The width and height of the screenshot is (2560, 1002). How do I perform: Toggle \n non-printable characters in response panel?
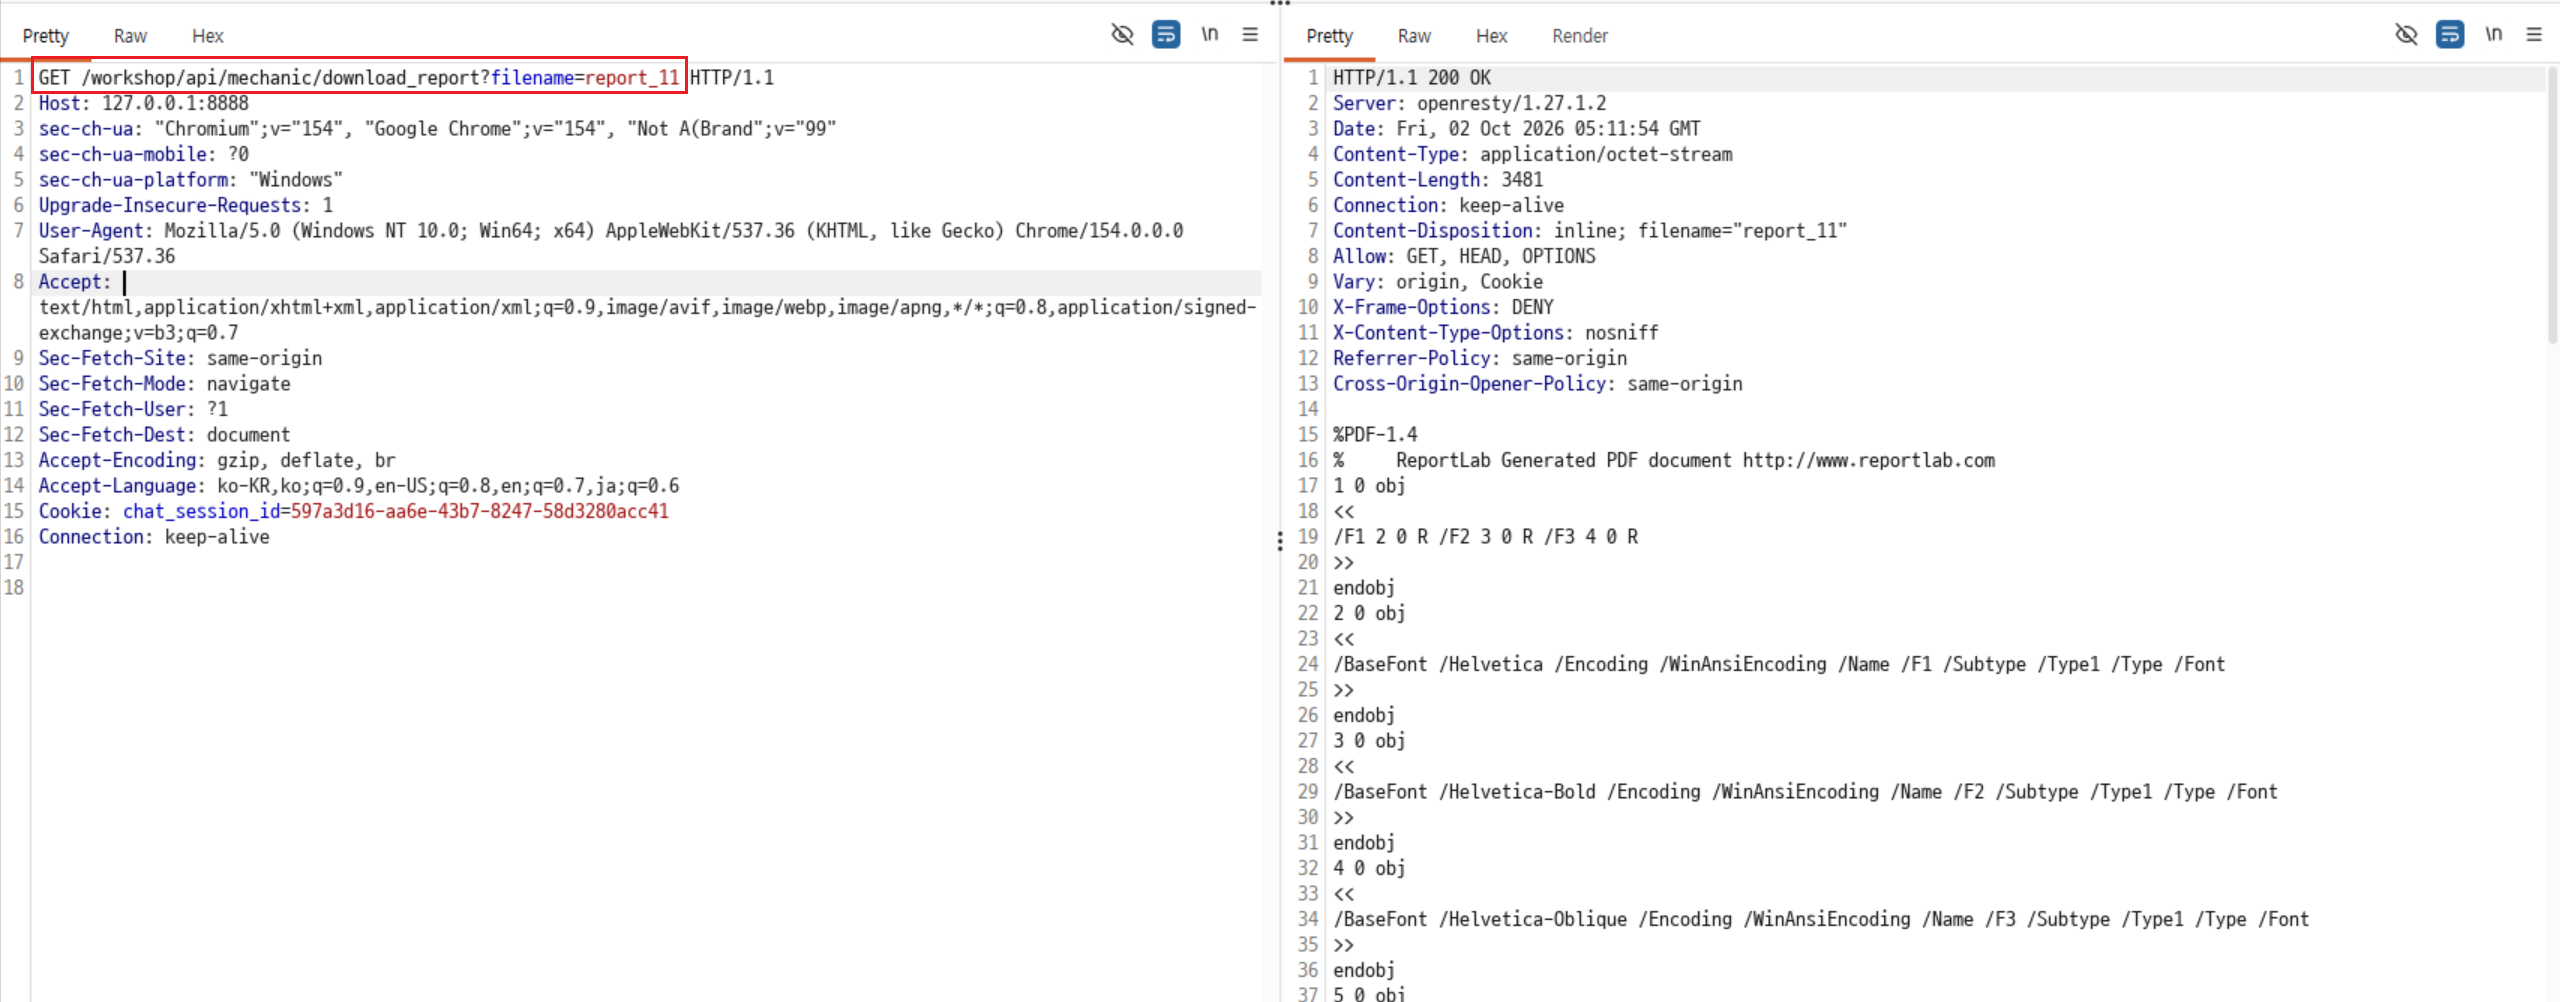2494,35
